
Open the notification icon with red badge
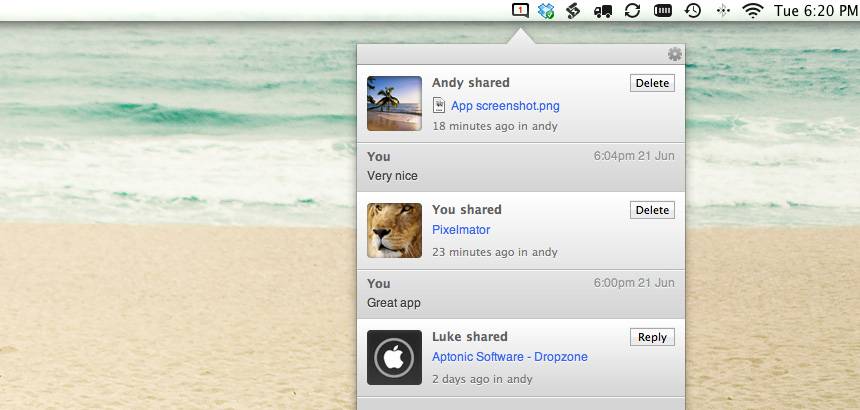click(520, 11)
